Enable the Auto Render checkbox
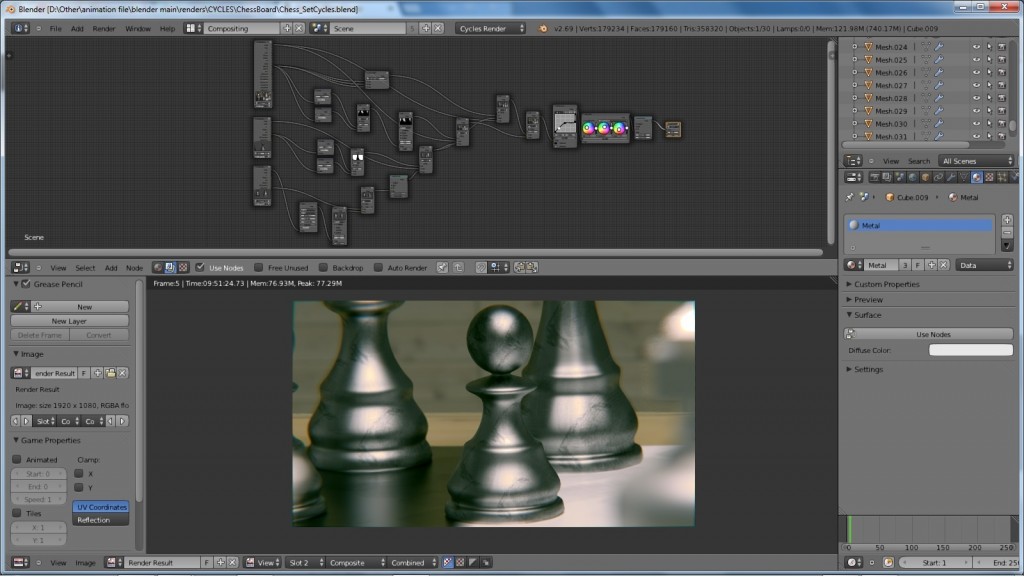Viewport: 1024px width, 577px height. tap(377, 267)
